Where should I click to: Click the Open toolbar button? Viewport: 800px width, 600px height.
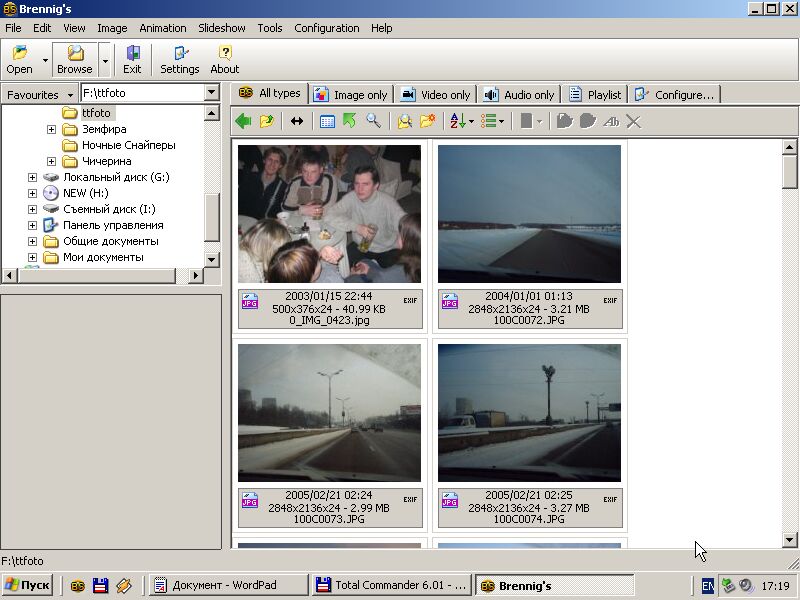click(x=19, y=60)
